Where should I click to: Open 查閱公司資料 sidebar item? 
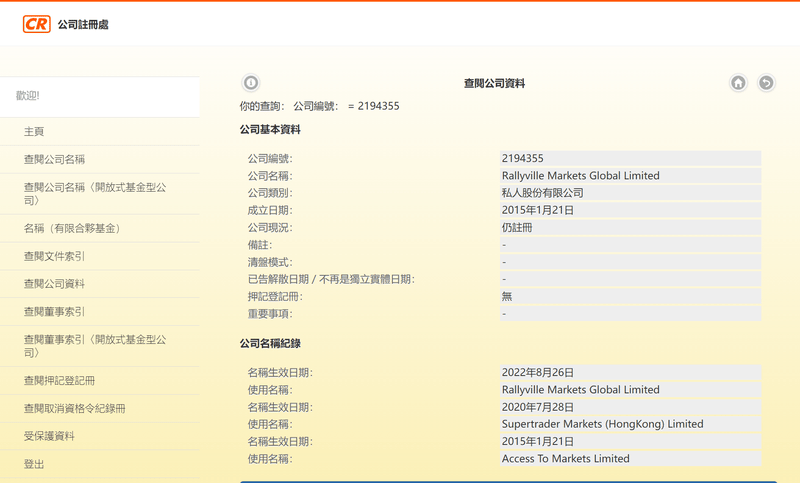click(54, 284)
